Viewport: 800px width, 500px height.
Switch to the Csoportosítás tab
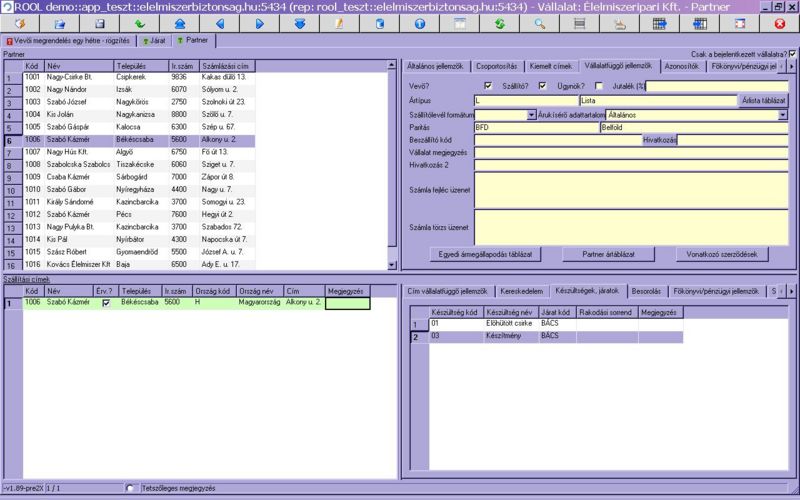(x=495, y=66)
